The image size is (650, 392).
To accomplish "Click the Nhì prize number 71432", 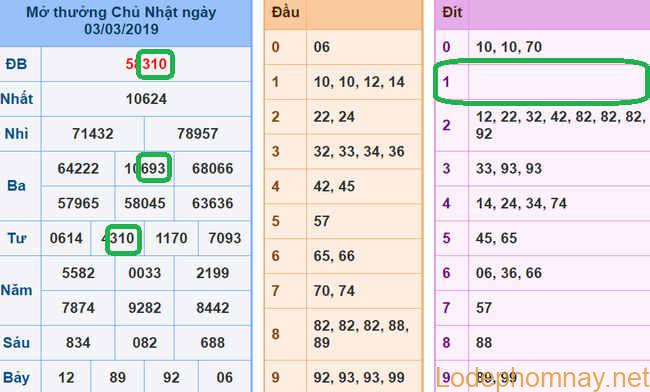I will pyautogui.click(x=92, y=134).
